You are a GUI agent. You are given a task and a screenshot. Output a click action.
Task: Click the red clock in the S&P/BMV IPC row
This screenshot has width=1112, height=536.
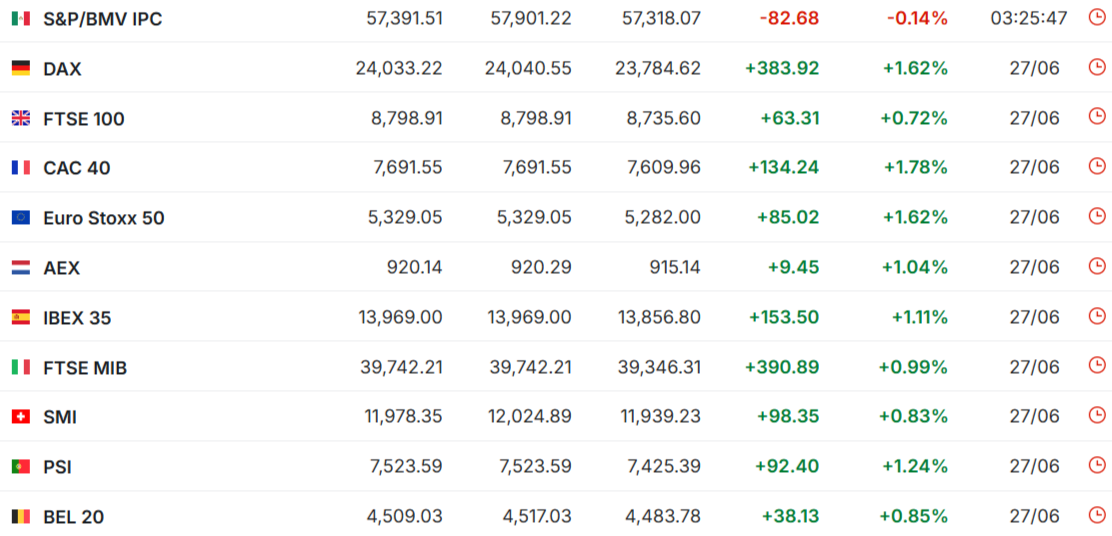coord(1096,17)
